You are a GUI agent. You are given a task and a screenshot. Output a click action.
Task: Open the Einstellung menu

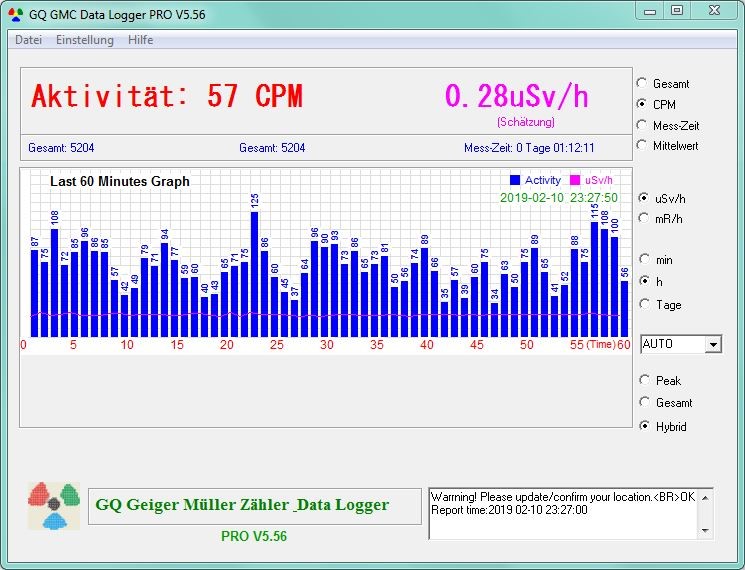[85, 40]
